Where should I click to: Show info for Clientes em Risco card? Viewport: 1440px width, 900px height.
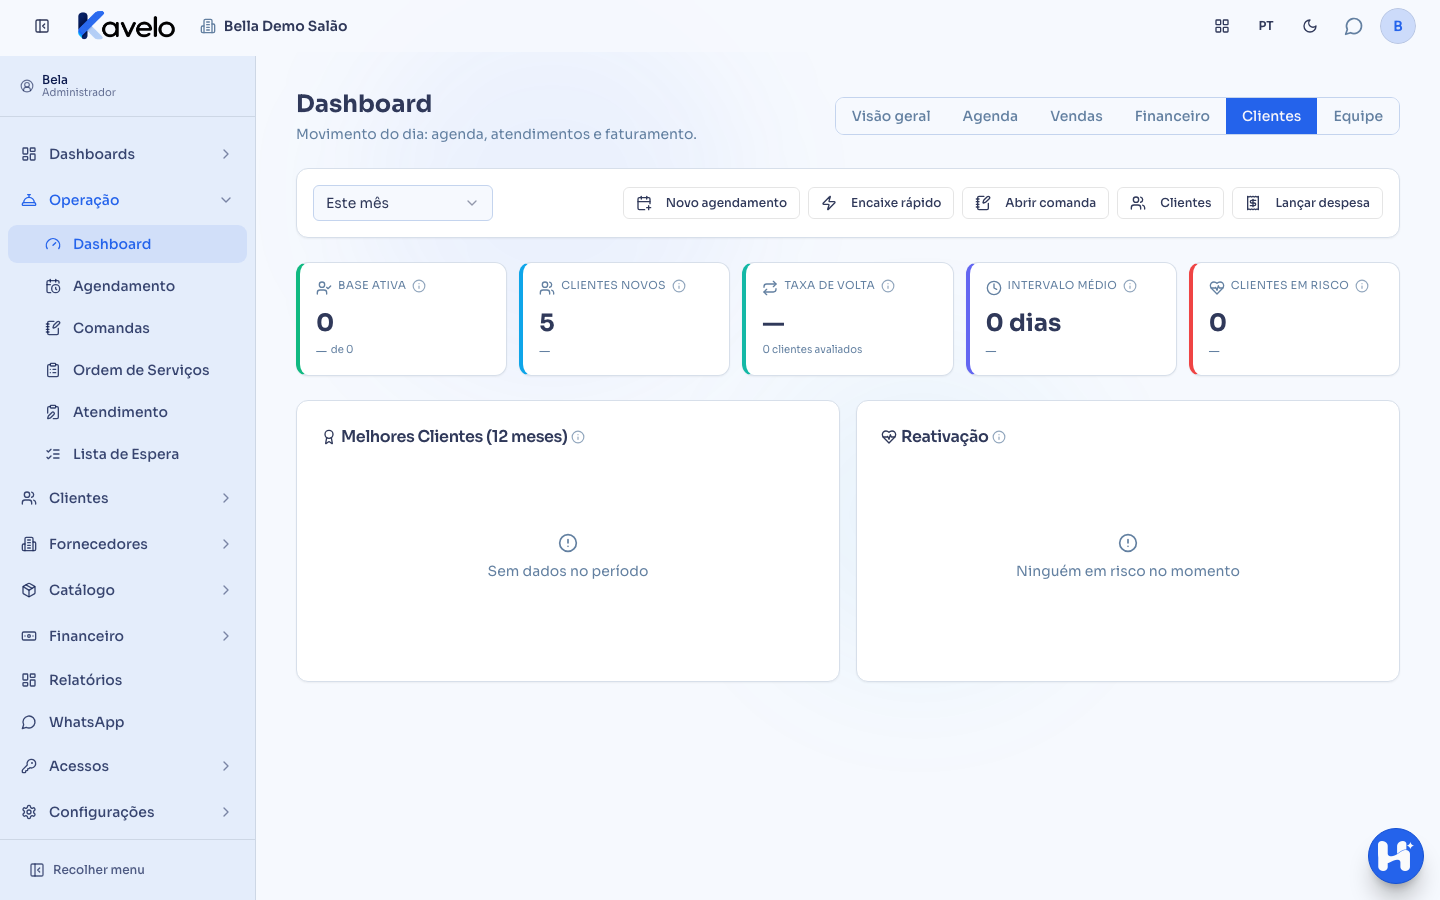click(1362, 286)
